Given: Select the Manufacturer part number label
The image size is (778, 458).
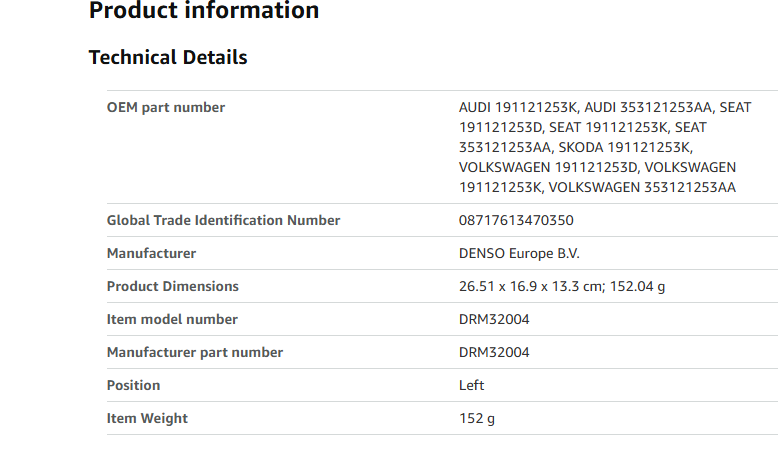Looking at the screenshot, I should (194, 352).
